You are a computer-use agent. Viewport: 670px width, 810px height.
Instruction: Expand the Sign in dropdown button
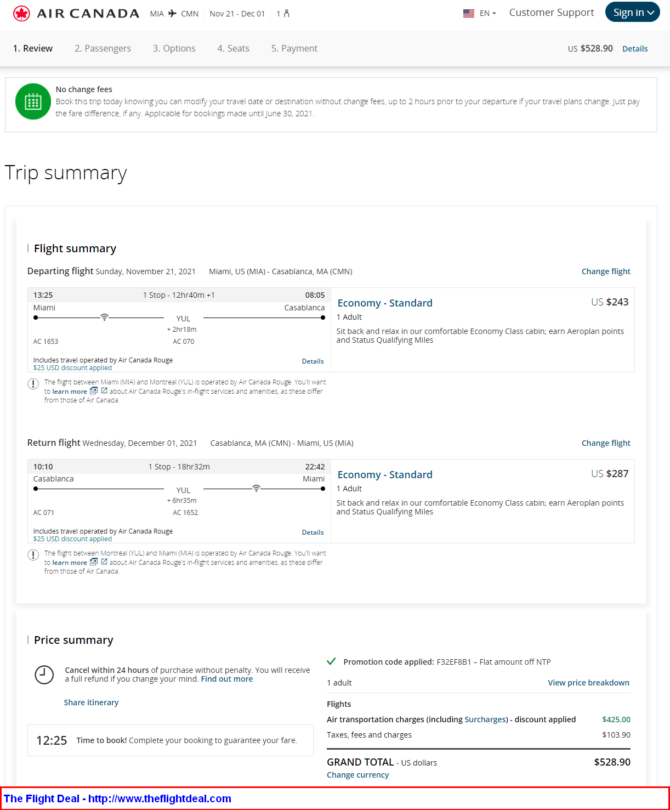coord(633,12)
